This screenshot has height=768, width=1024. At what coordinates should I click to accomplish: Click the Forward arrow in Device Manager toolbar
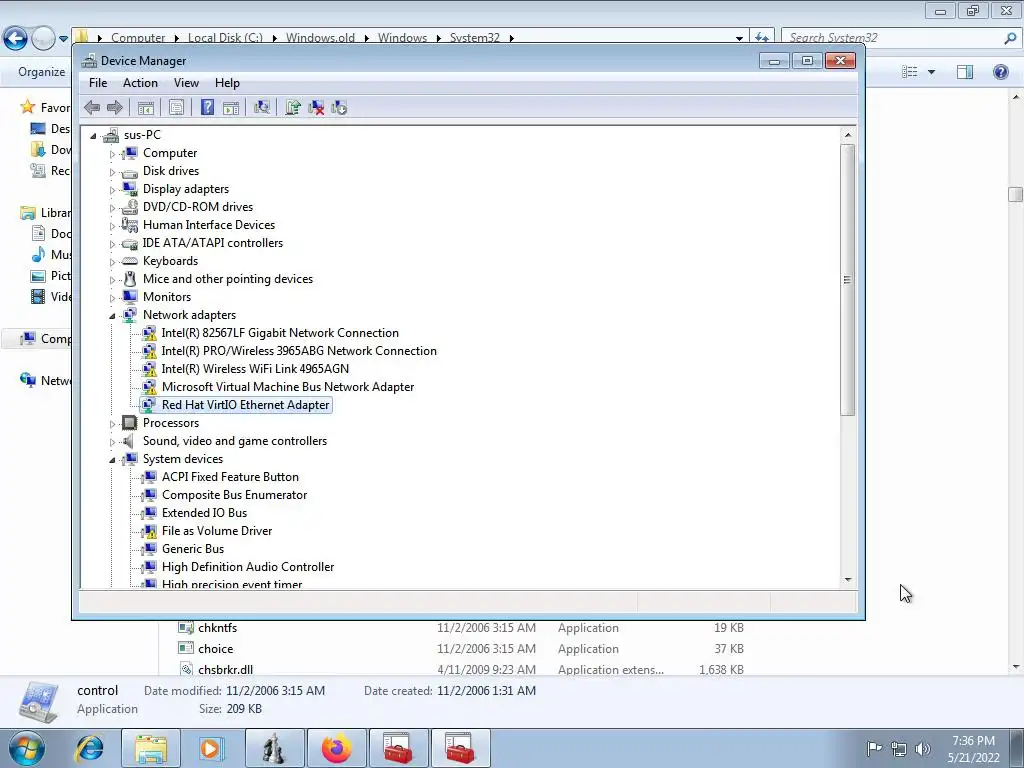[x=115, y=107]
